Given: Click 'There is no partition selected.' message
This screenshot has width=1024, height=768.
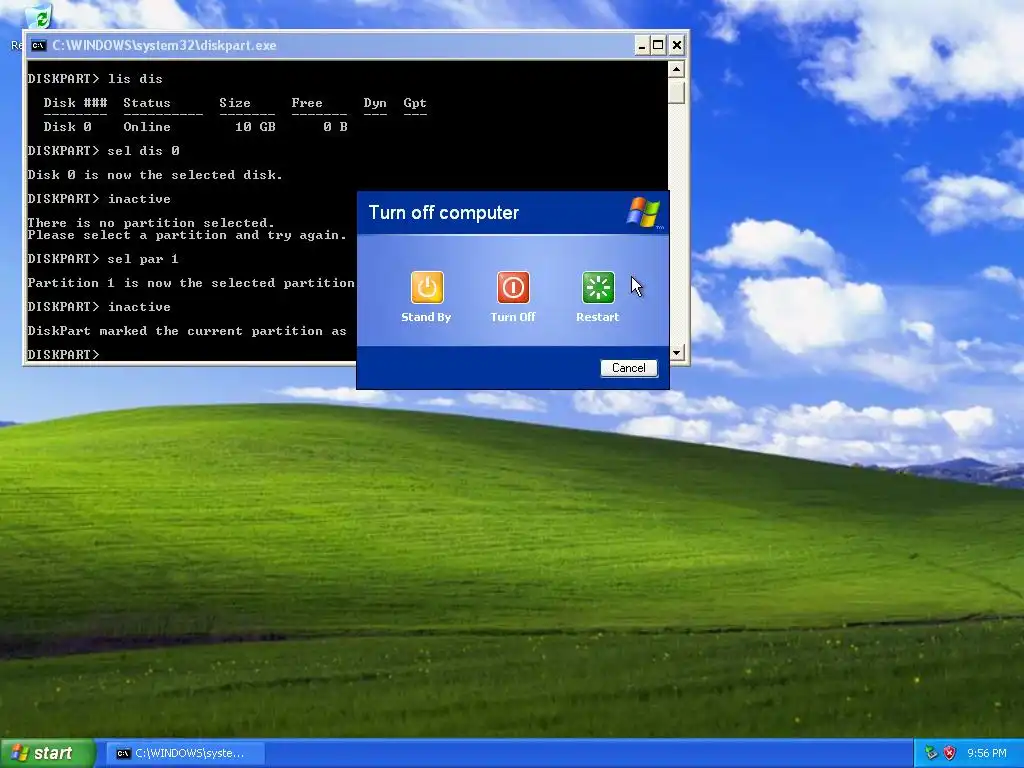Looking at the screenshot, I should pos(151,223).
